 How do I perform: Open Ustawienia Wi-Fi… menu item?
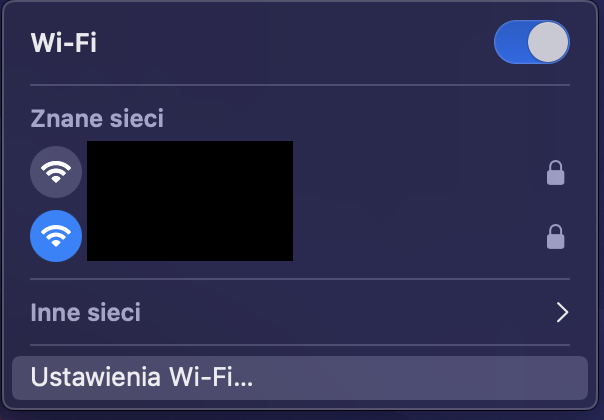300,378
